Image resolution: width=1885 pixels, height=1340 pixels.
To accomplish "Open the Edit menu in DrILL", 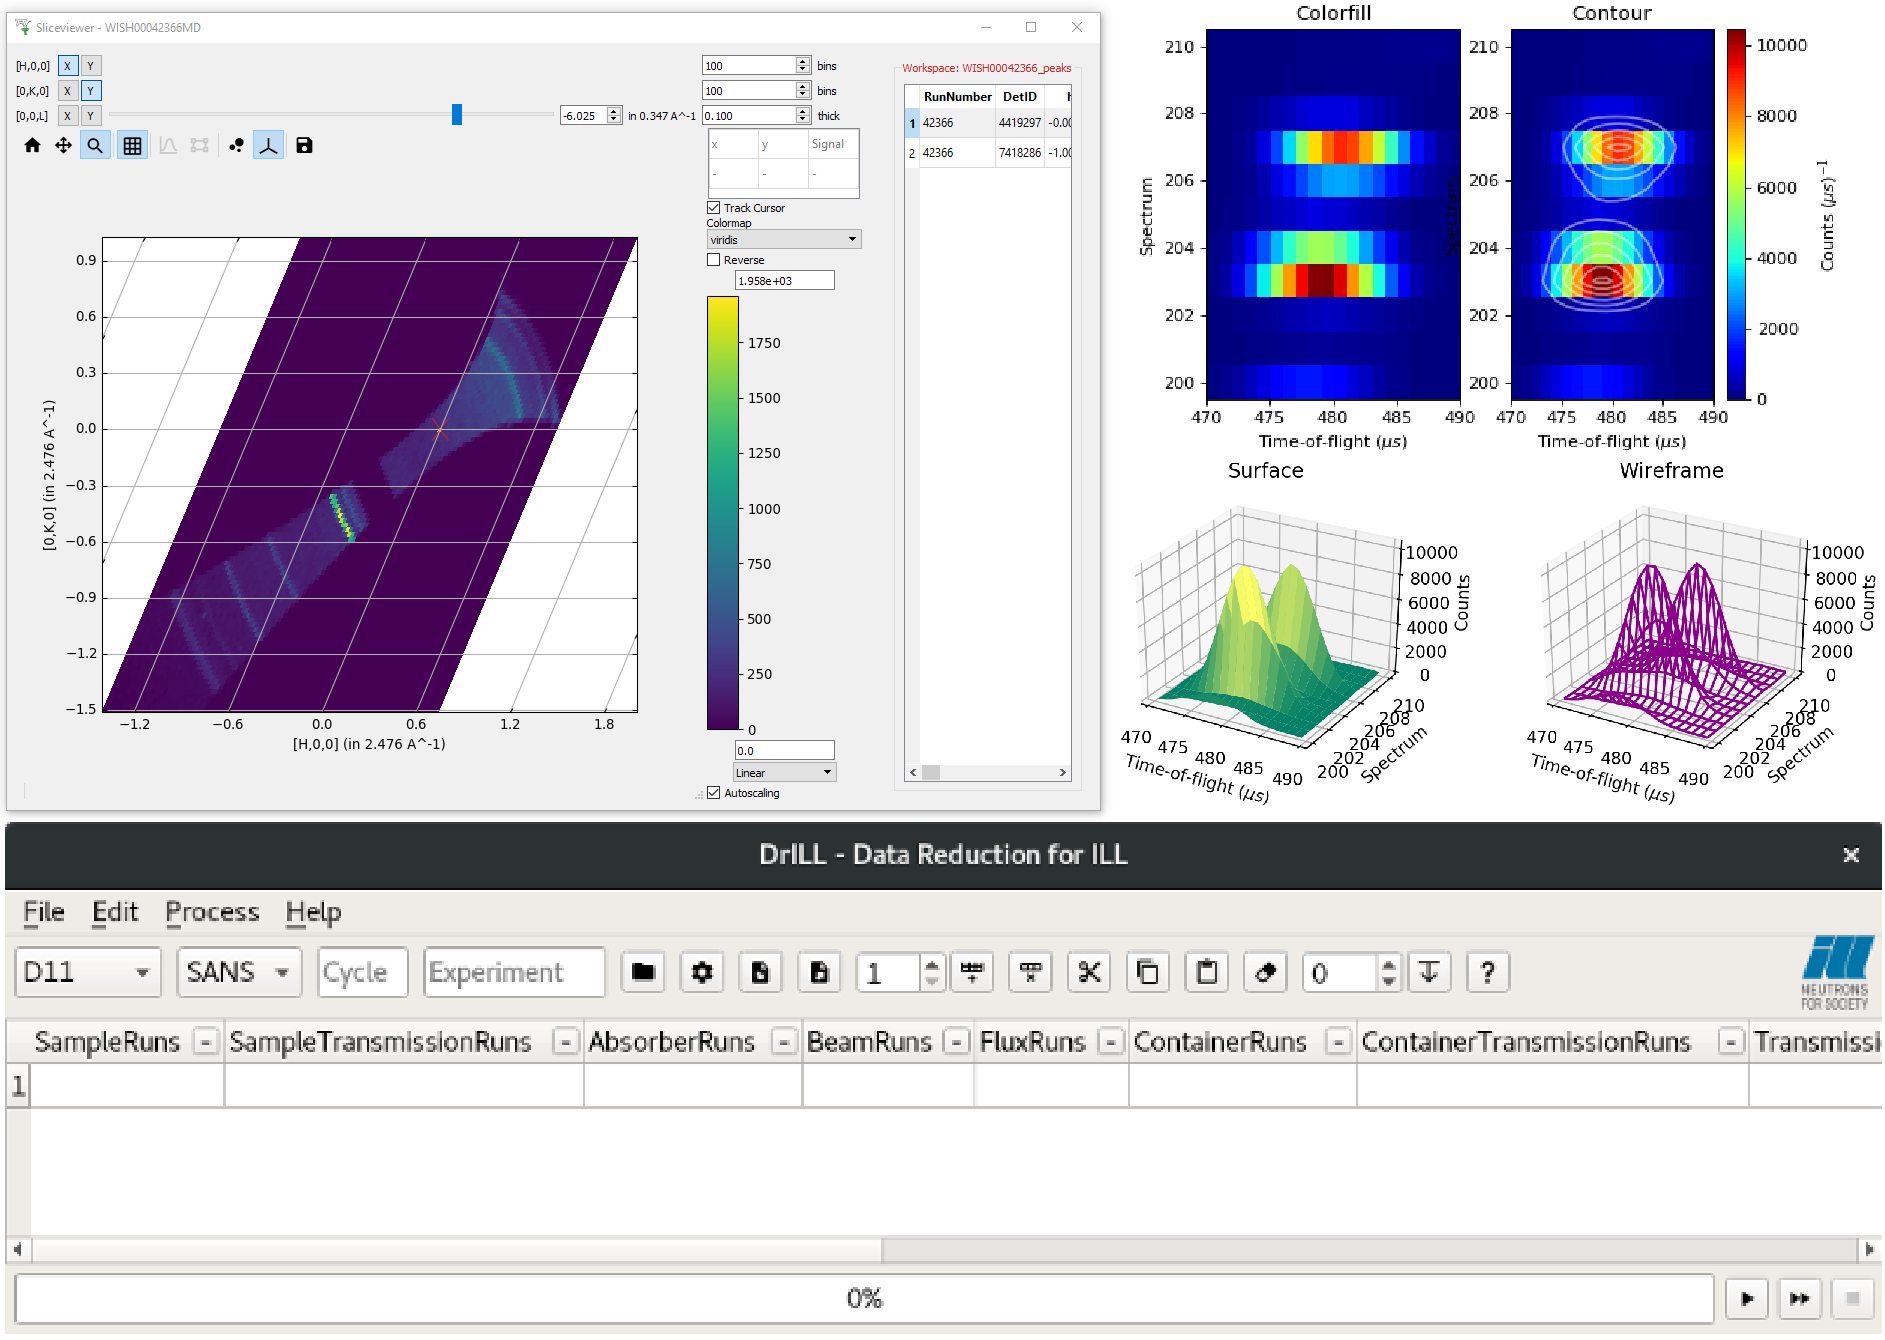I will (115, 912).
